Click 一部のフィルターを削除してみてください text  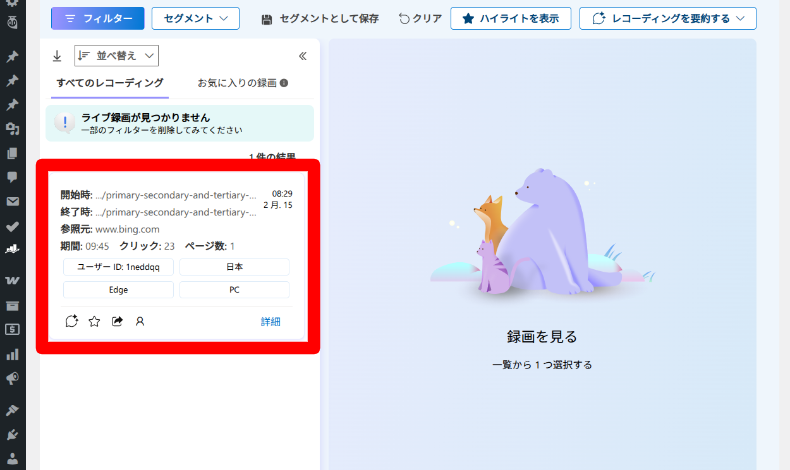162,130
